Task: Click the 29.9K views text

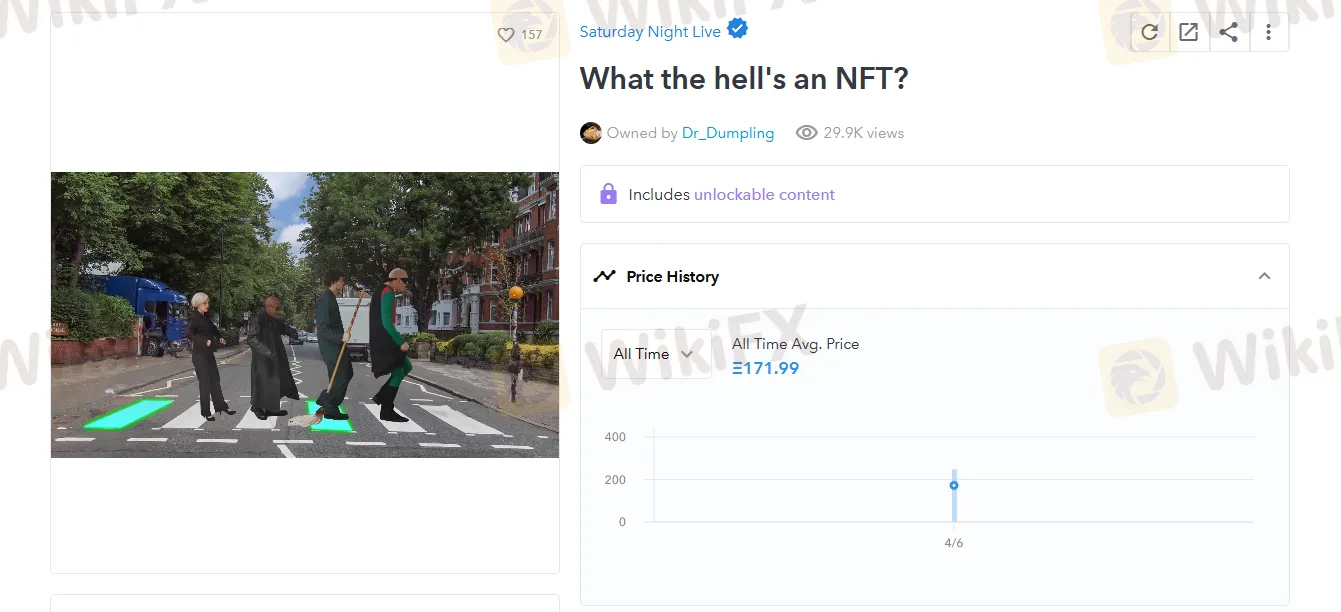Action: [864, 133]
